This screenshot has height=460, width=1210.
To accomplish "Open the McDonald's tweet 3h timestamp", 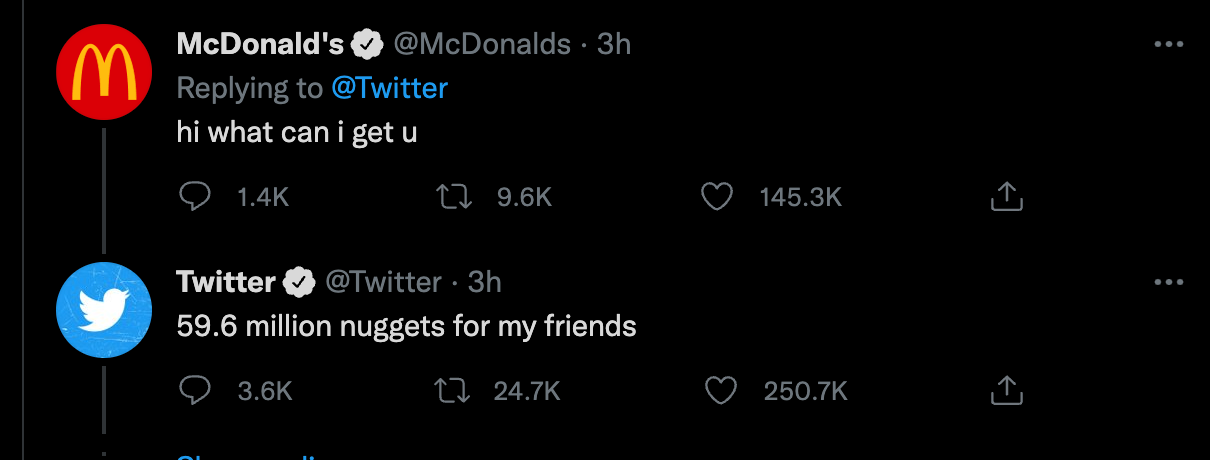I will (x=614, y=44).
